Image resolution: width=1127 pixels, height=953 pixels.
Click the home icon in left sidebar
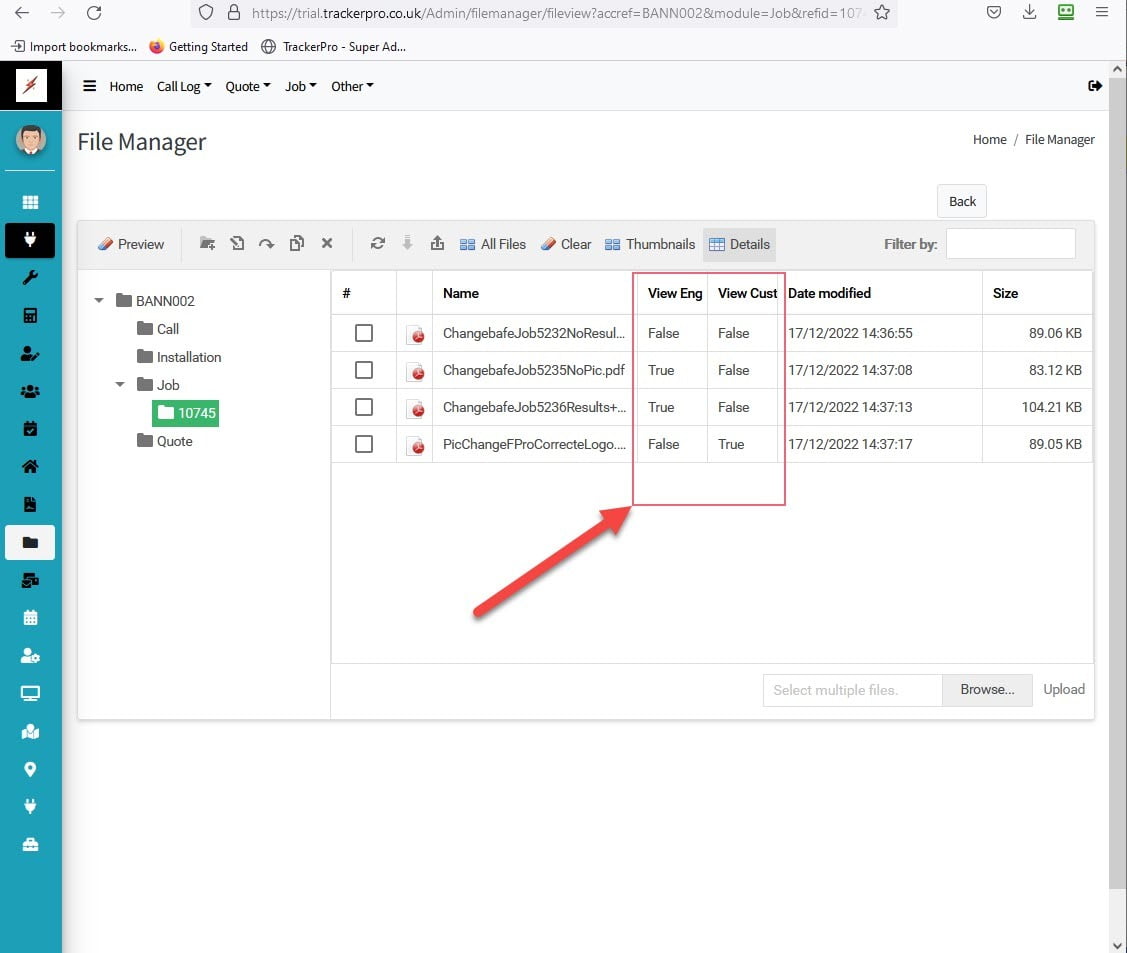(30, 466)
